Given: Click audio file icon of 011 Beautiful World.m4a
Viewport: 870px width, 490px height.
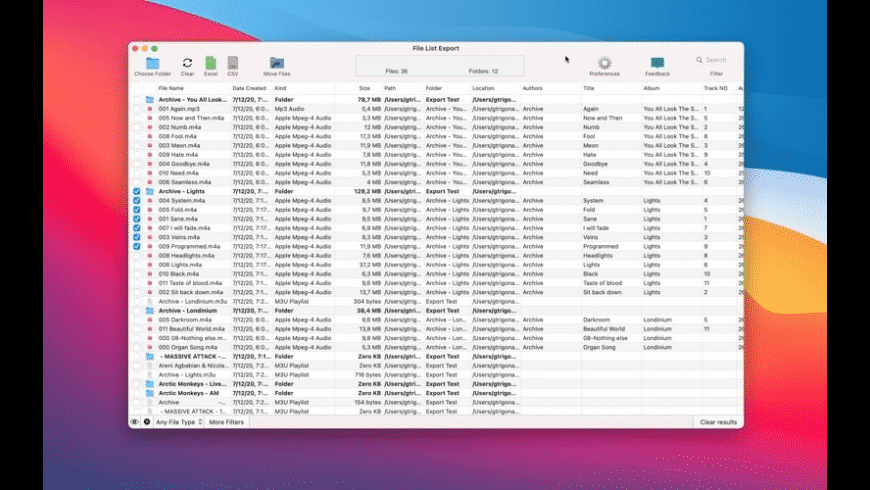Looking at the screenshot, I should (x=149, y=329).
